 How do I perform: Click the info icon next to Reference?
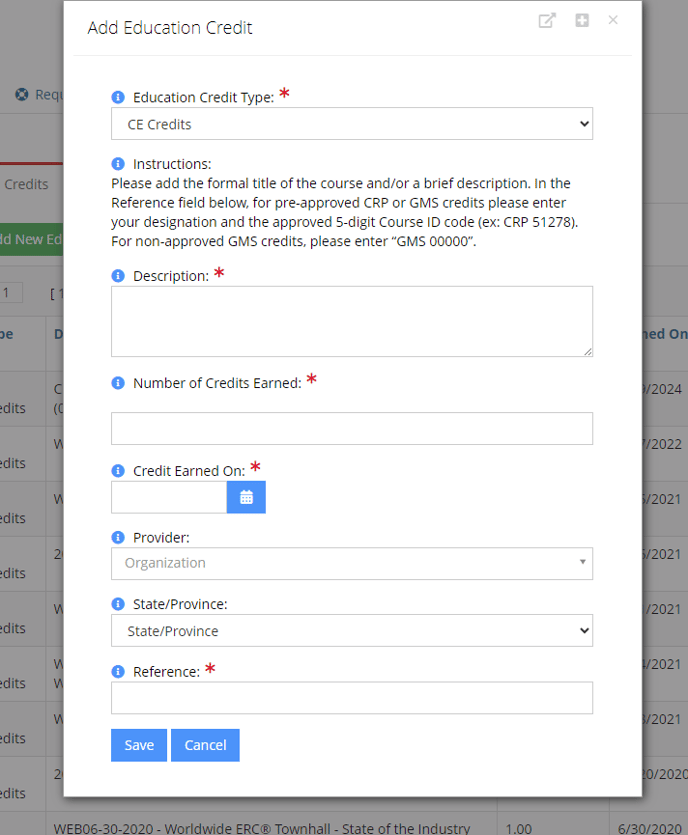(118, 672)
